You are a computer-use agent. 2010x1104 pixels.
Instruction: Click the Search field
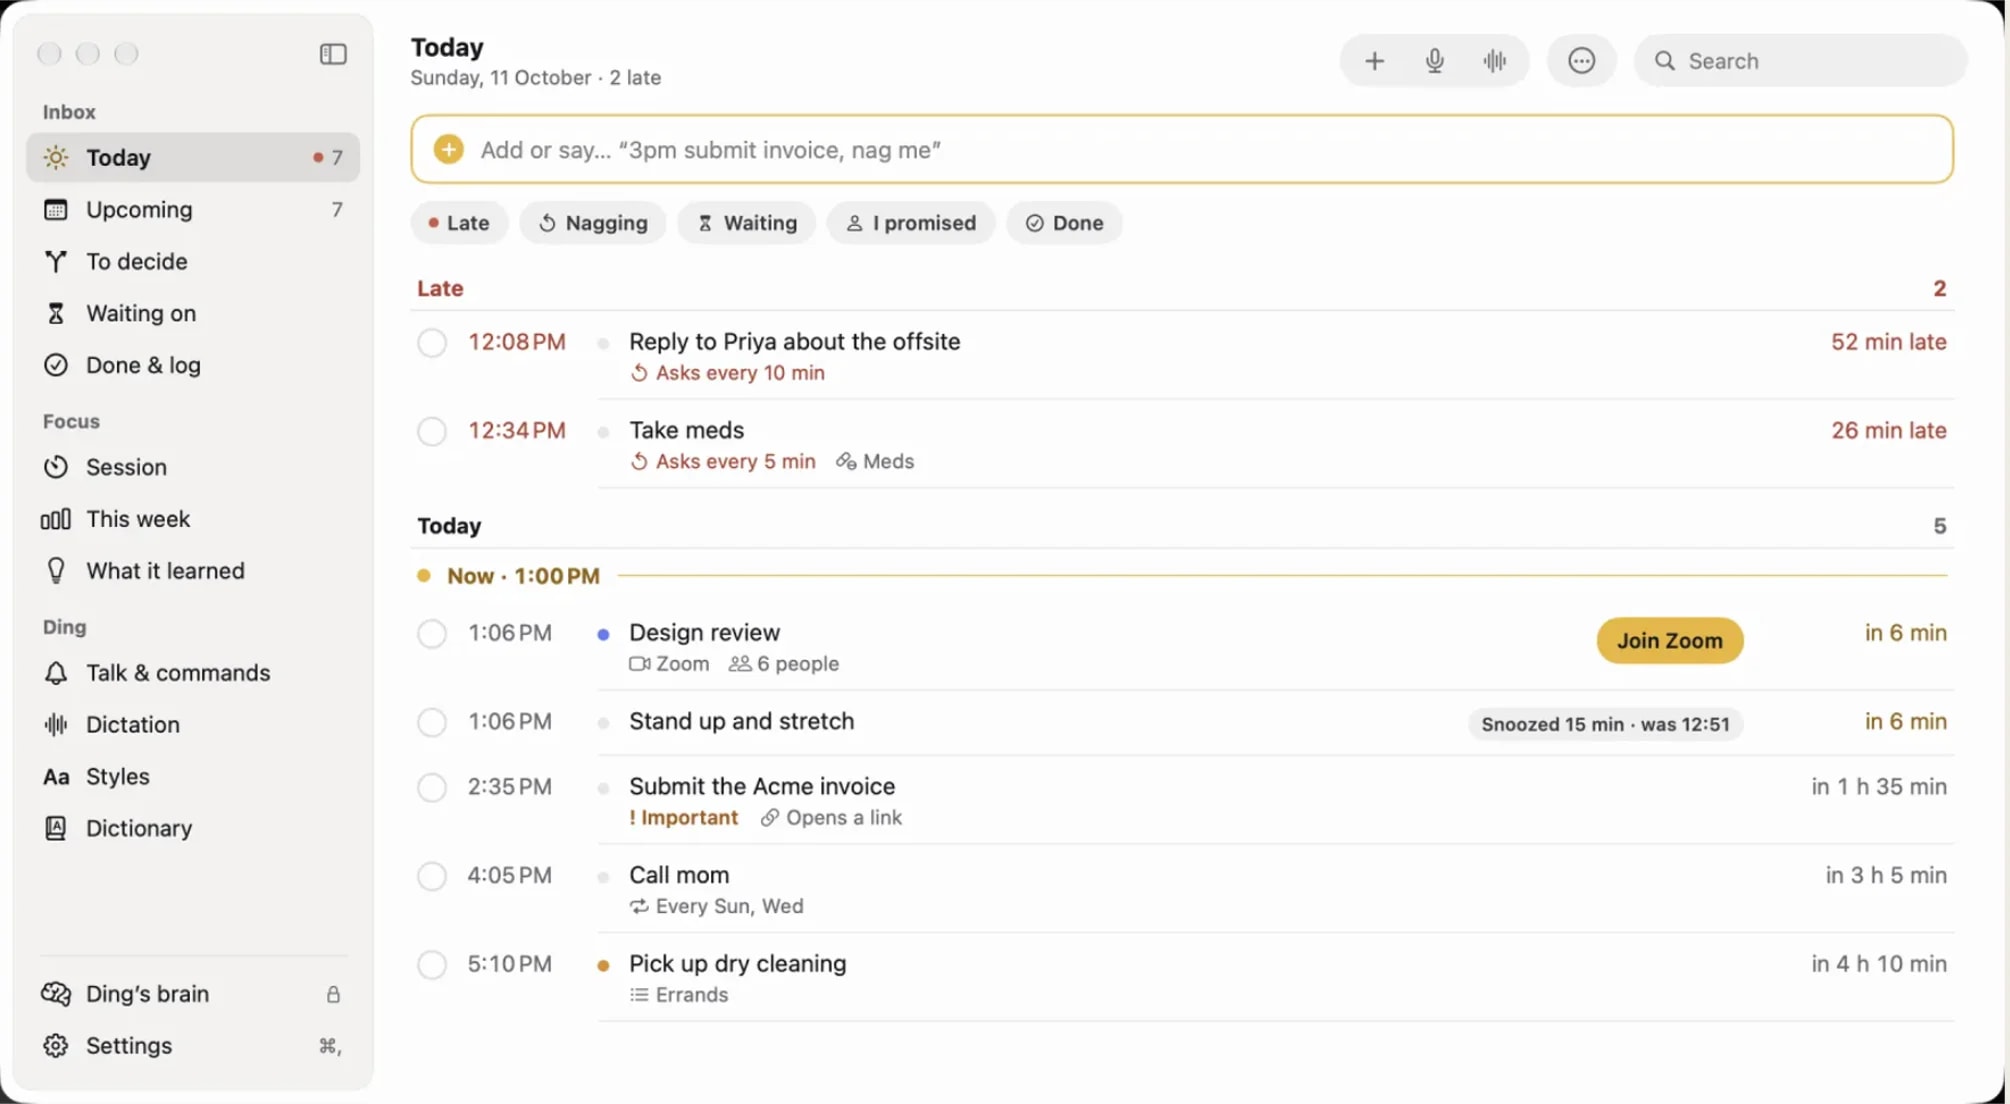tap(1800, 61)
